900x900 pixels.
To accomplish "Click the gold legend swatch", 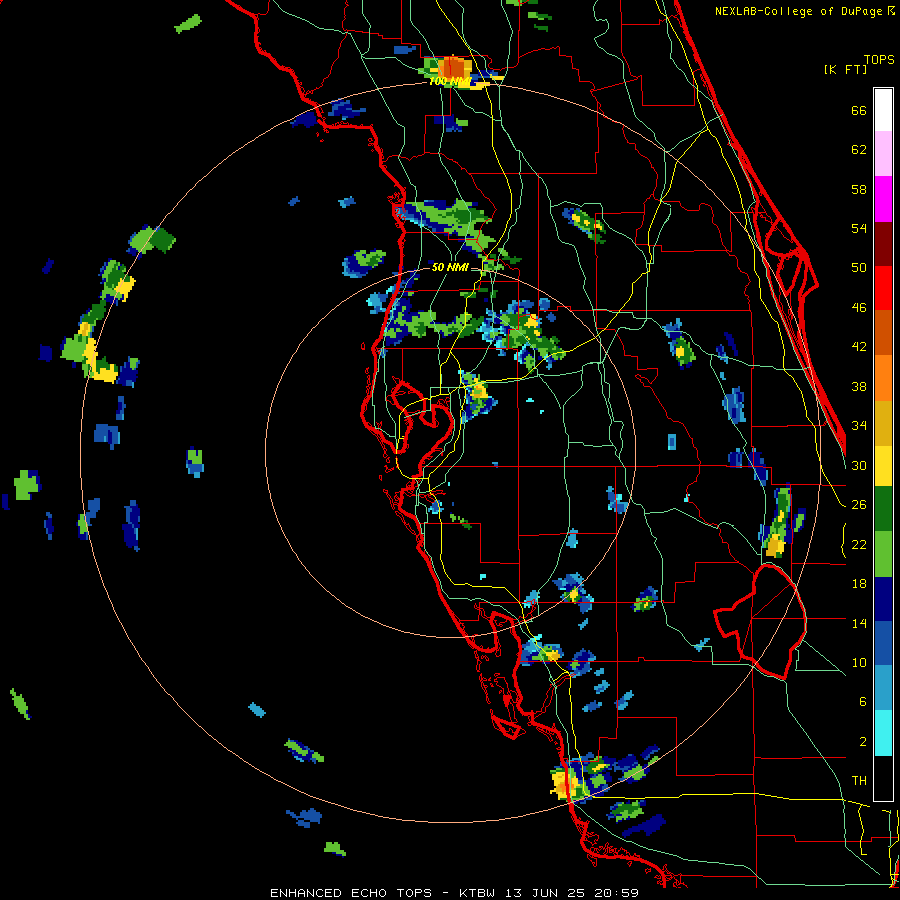I will (883, 422).
